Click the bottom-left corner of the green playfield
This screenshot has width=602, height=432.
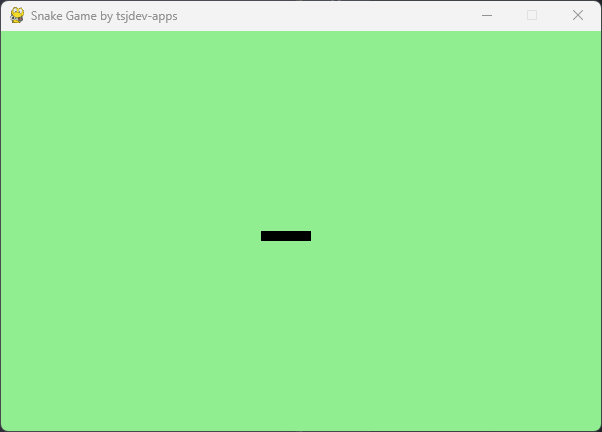(x=6, y=425)
